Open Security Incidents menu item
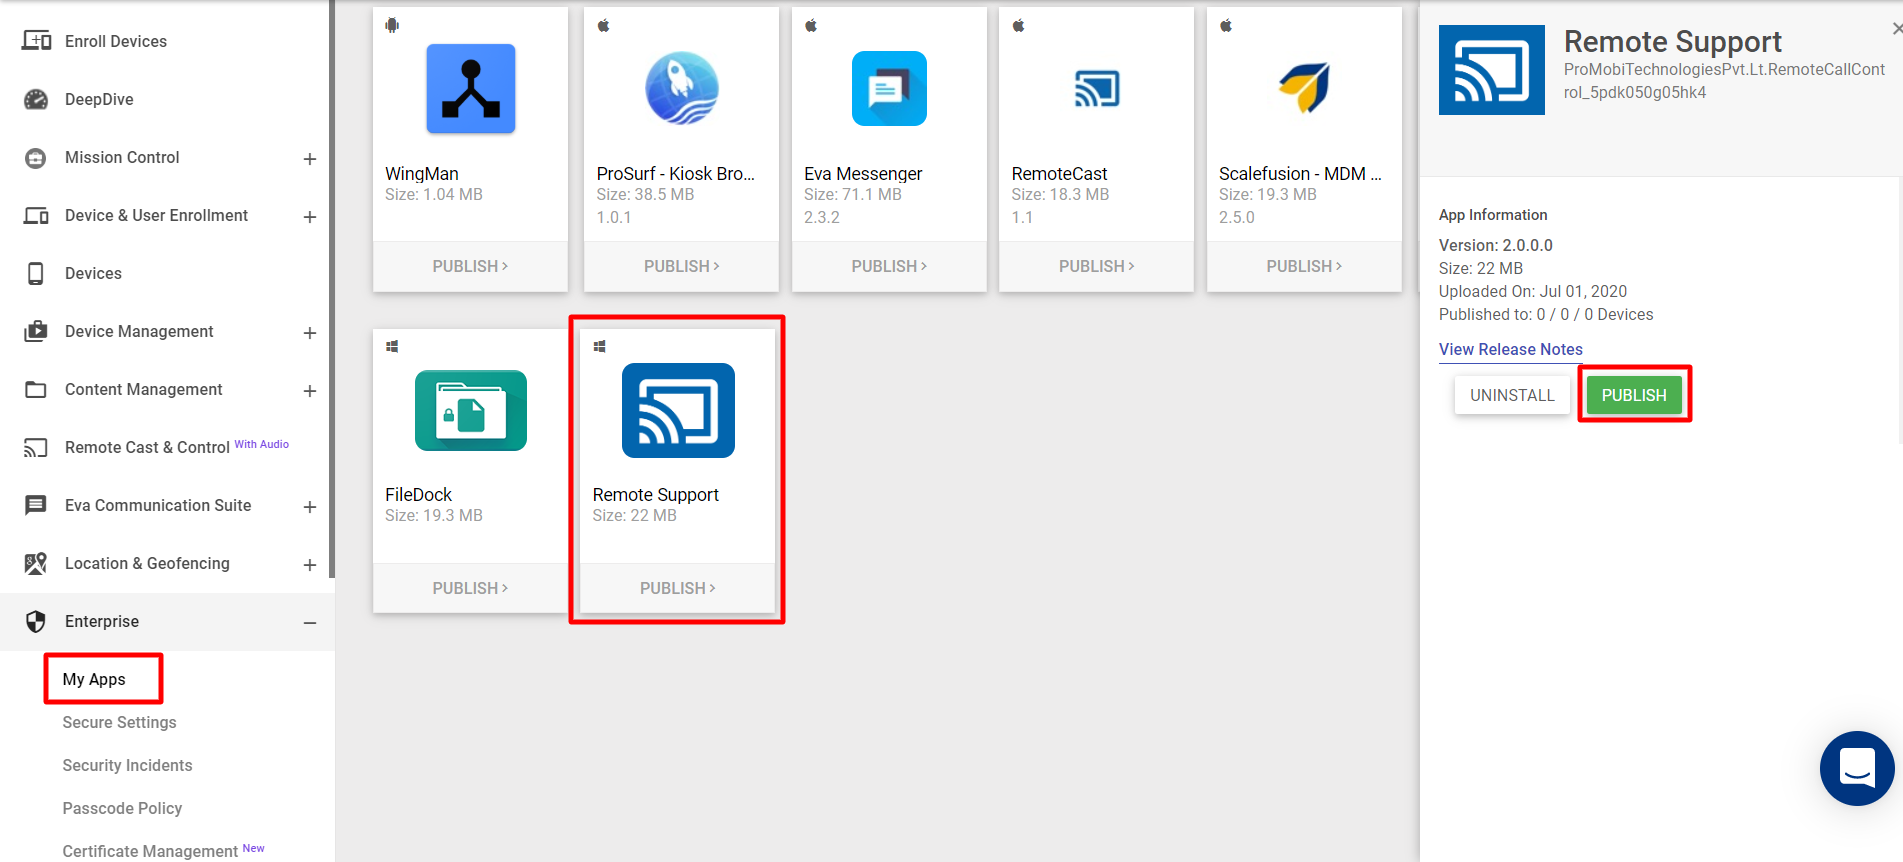This screenshot has height=862, width=1903. 127,765
